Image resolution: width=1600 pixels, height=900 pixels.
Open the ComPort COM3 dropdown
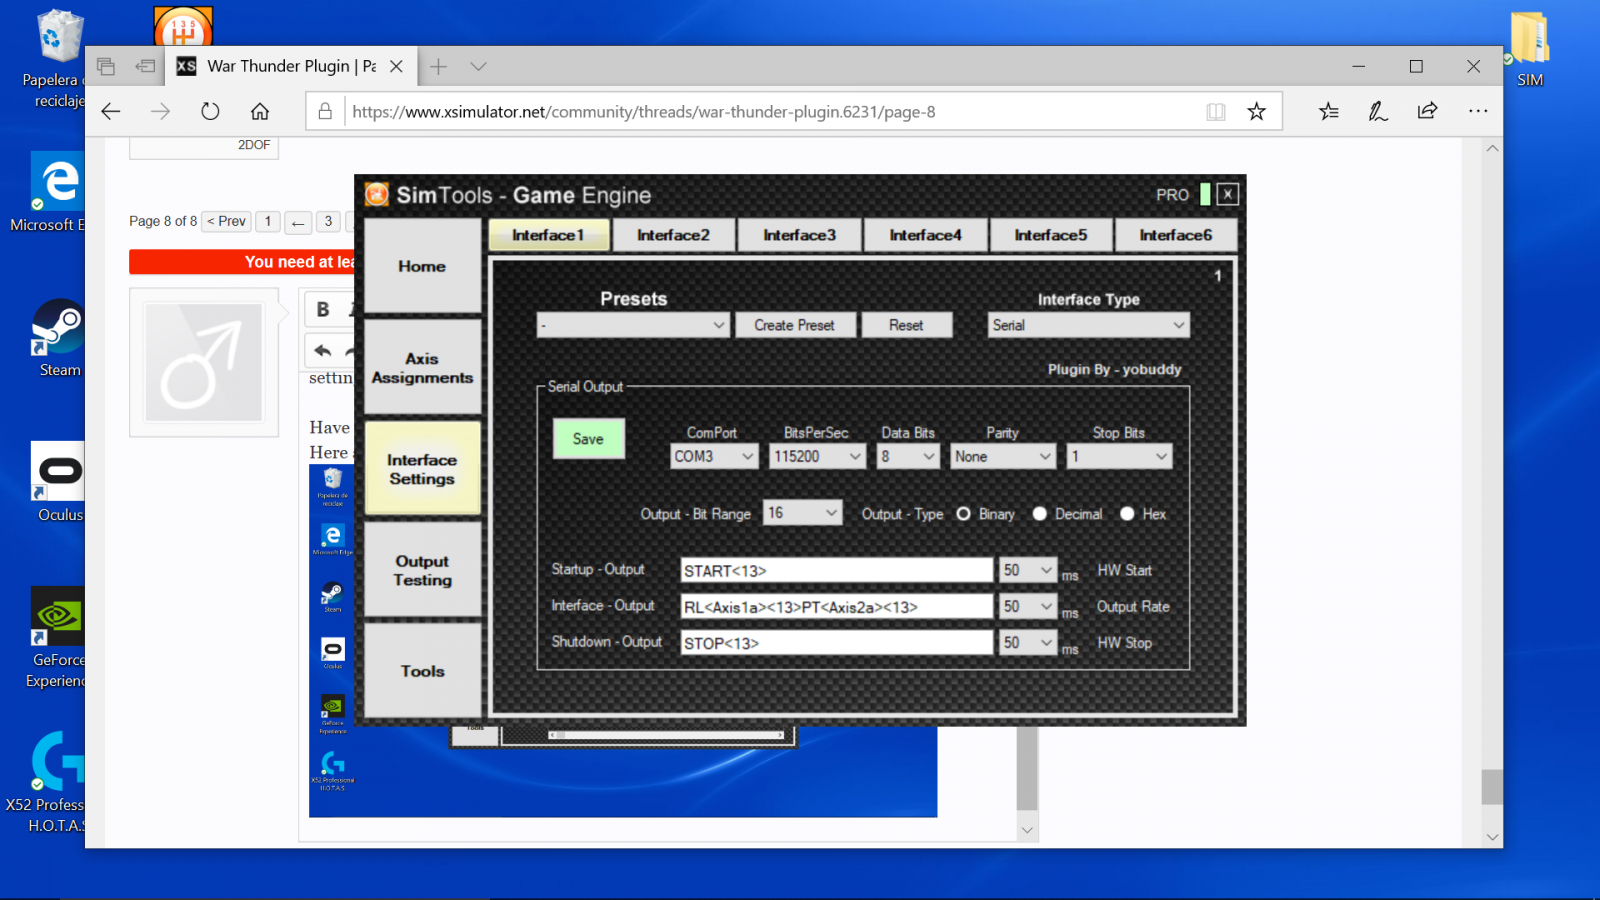[714, 456]
